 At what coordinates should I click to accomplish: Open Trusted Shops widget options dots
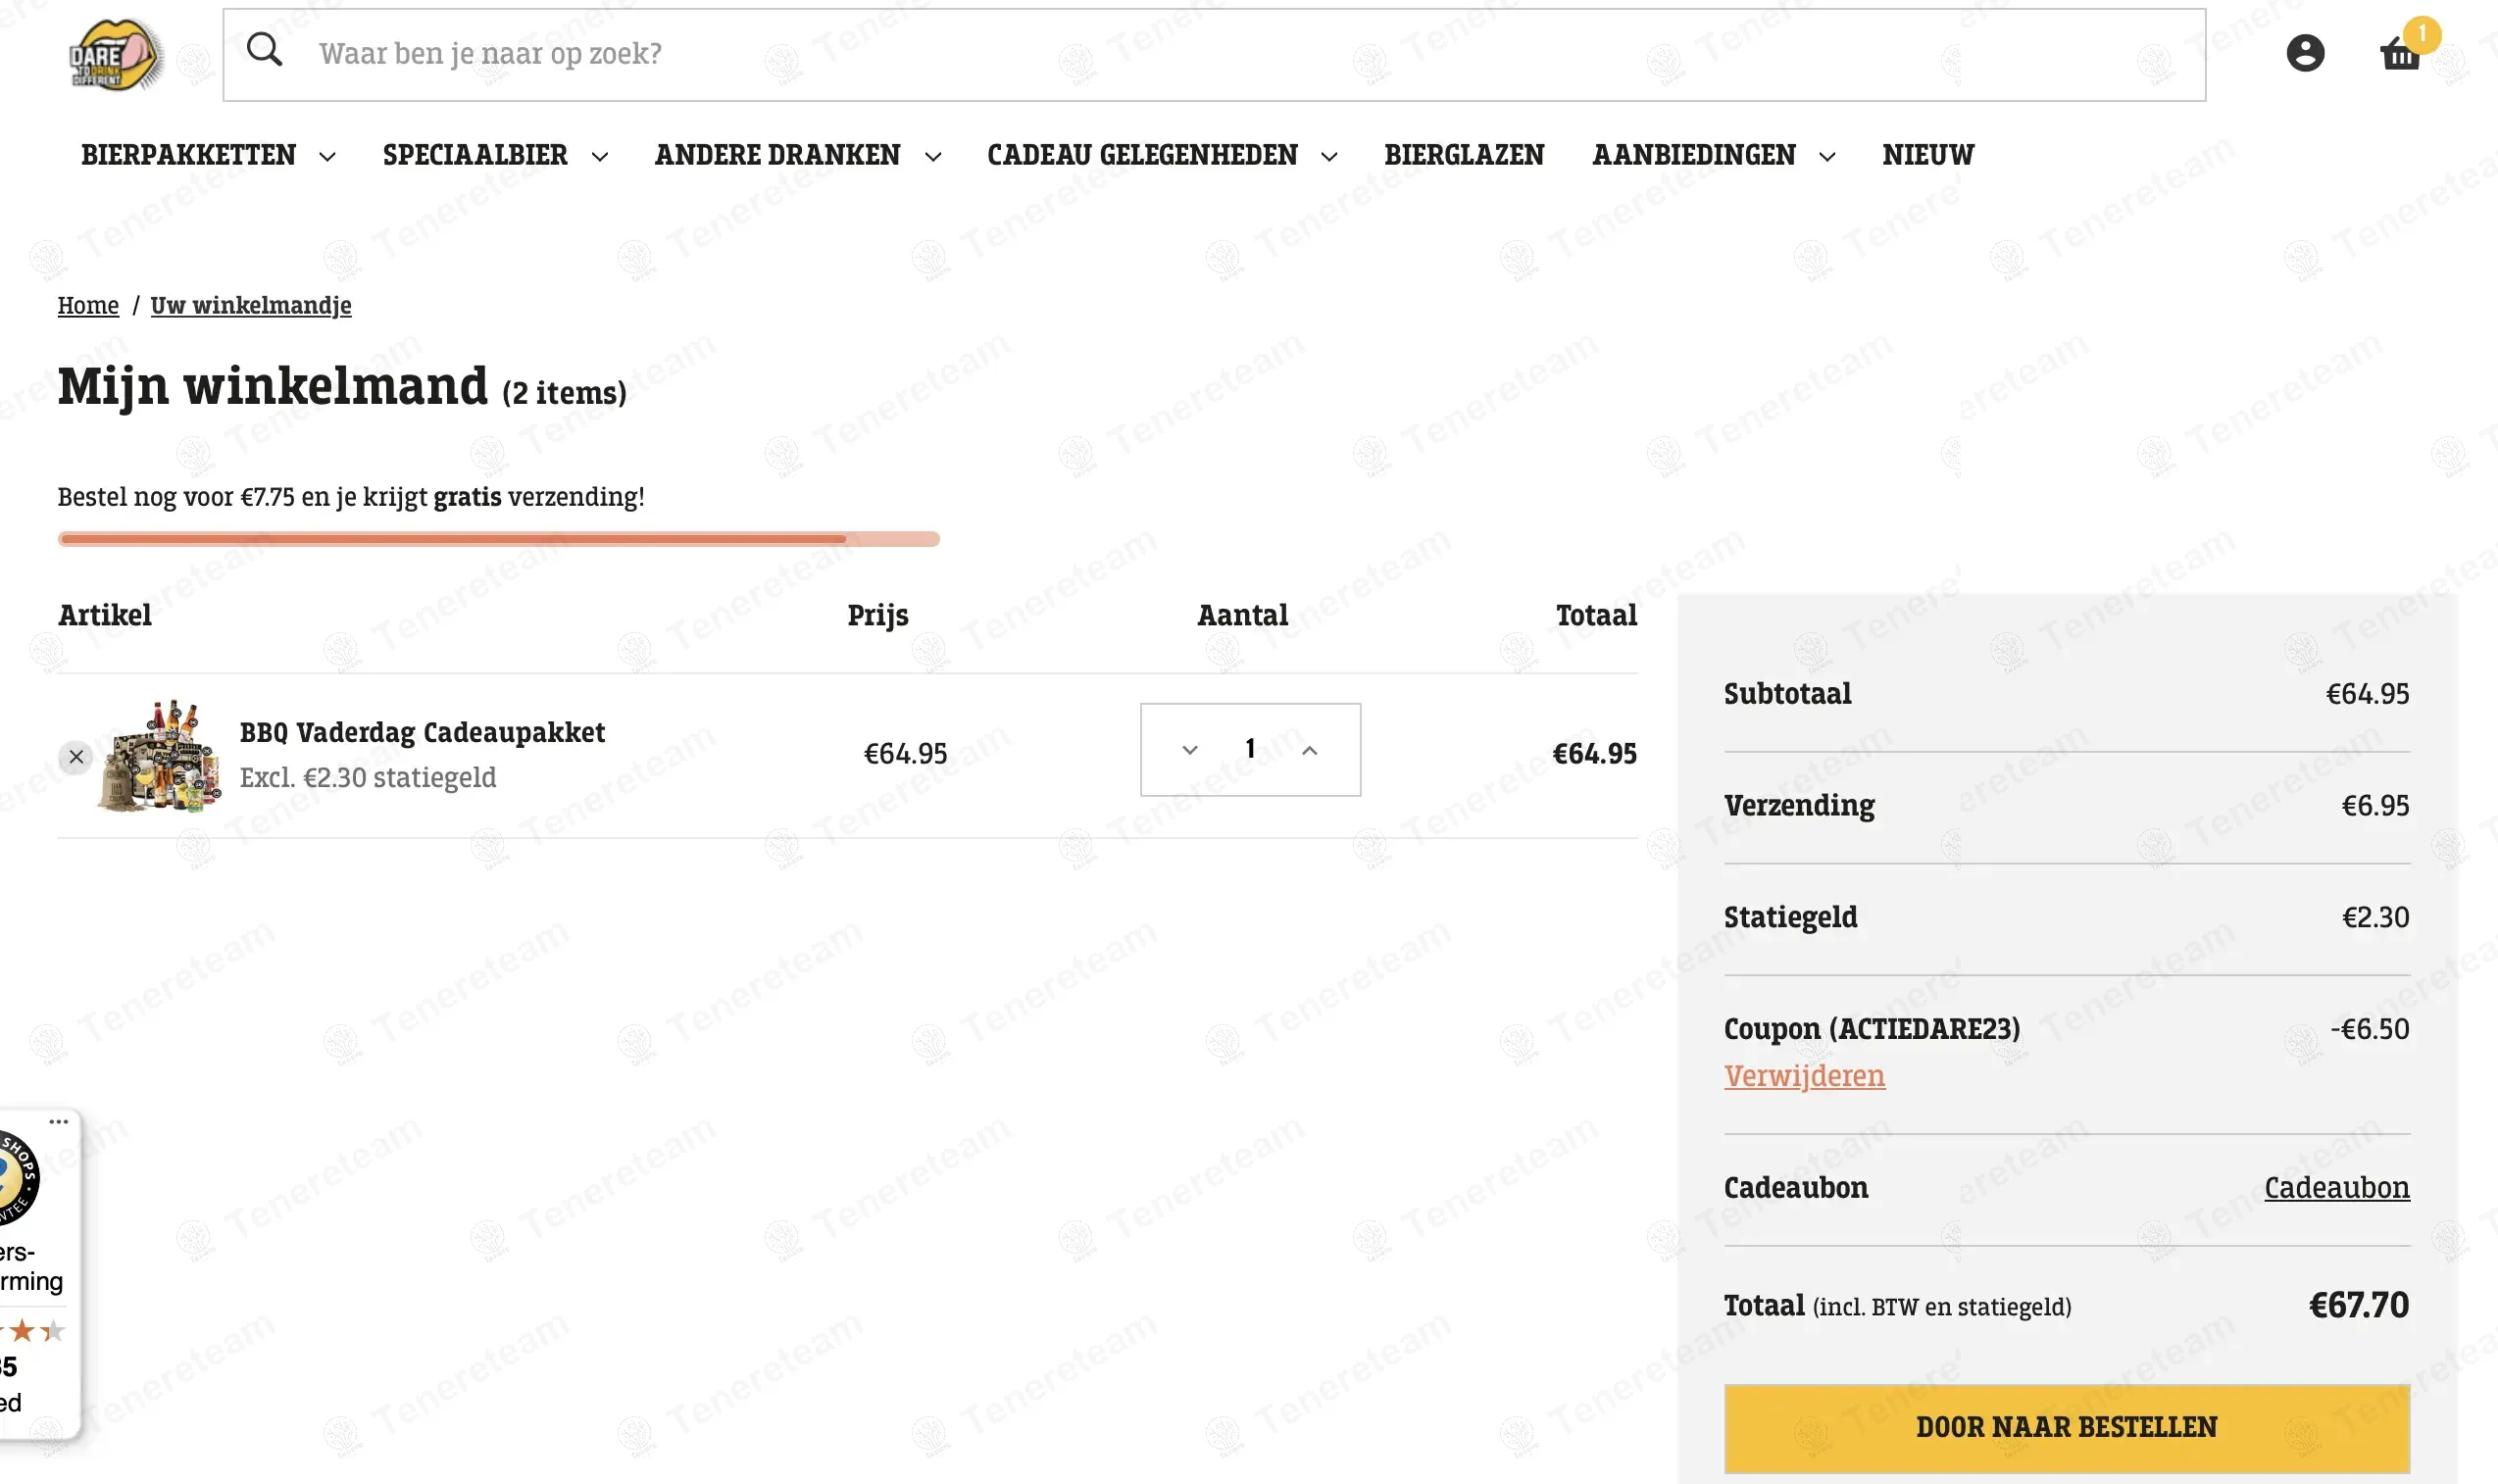[x=59, y=1122]
